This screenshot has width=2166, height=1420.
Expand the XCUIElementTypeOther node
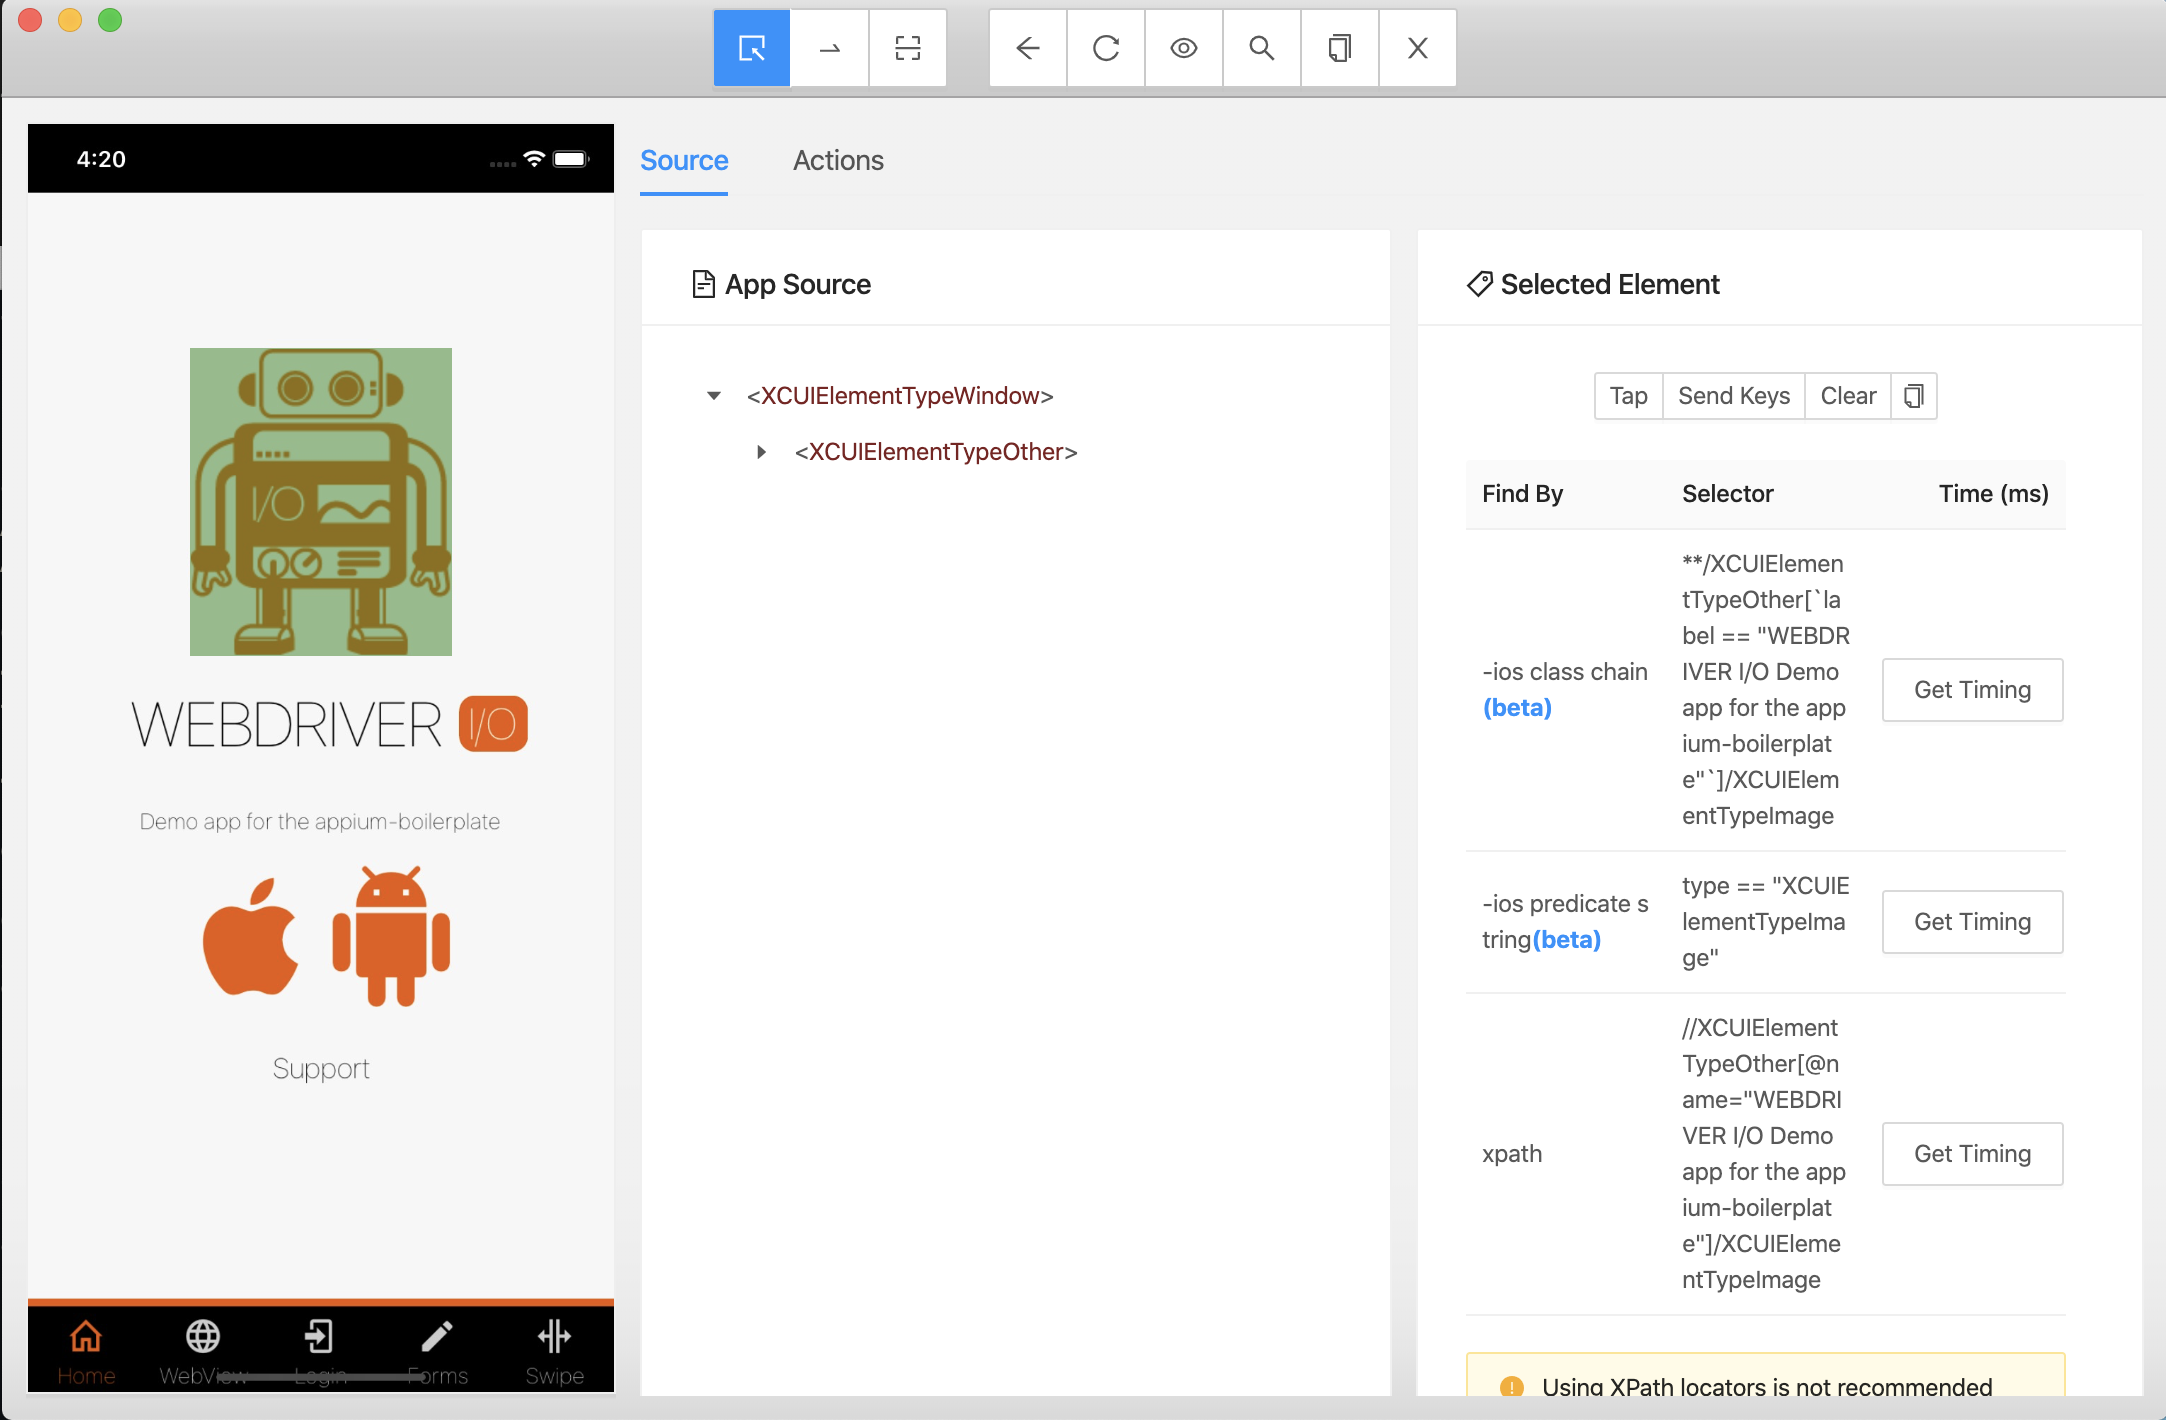pos(762,452)
